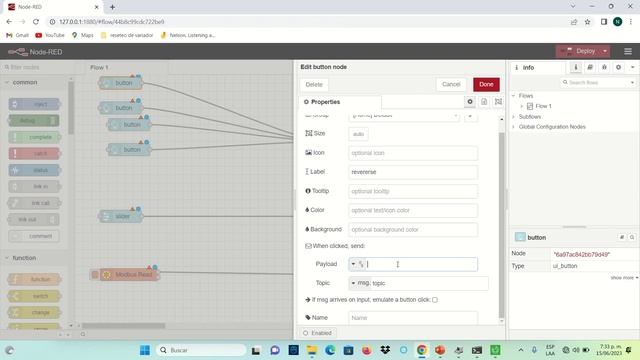Image resolution: width=640 pixels, height=360 pixels.
Task: Focus the Background color field
Action: coord(413,230)
